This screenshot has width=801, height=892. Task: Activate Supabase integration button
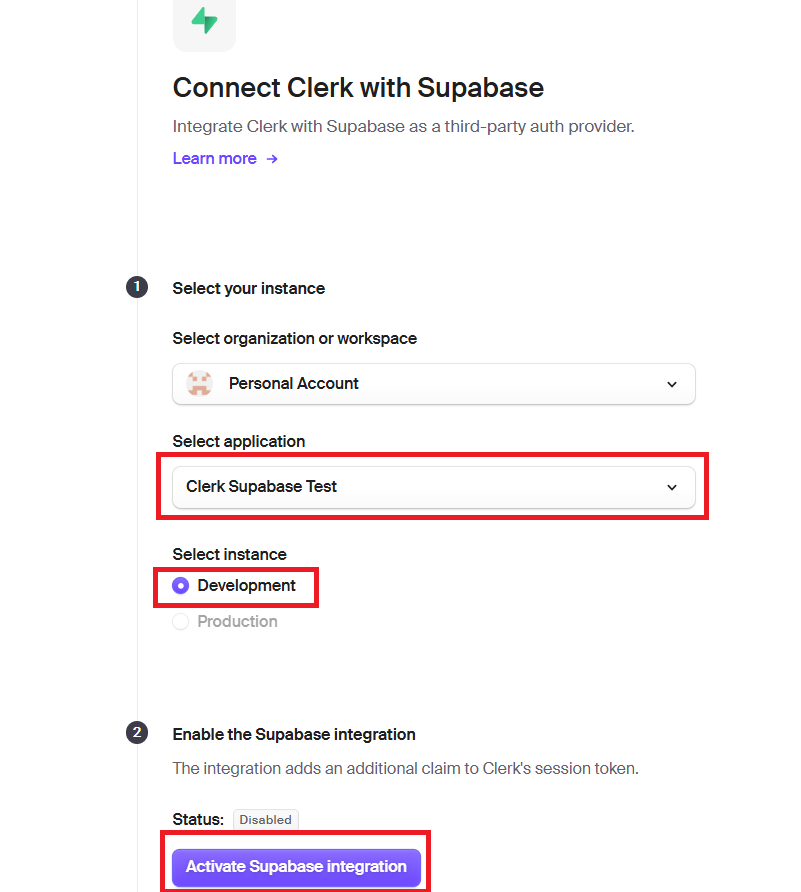click(296, 866)
